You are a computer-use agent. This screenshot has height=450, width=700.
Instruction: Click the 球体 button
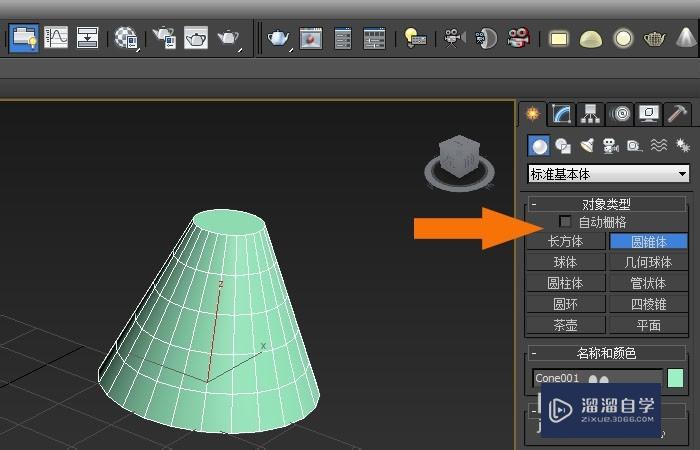566,262
